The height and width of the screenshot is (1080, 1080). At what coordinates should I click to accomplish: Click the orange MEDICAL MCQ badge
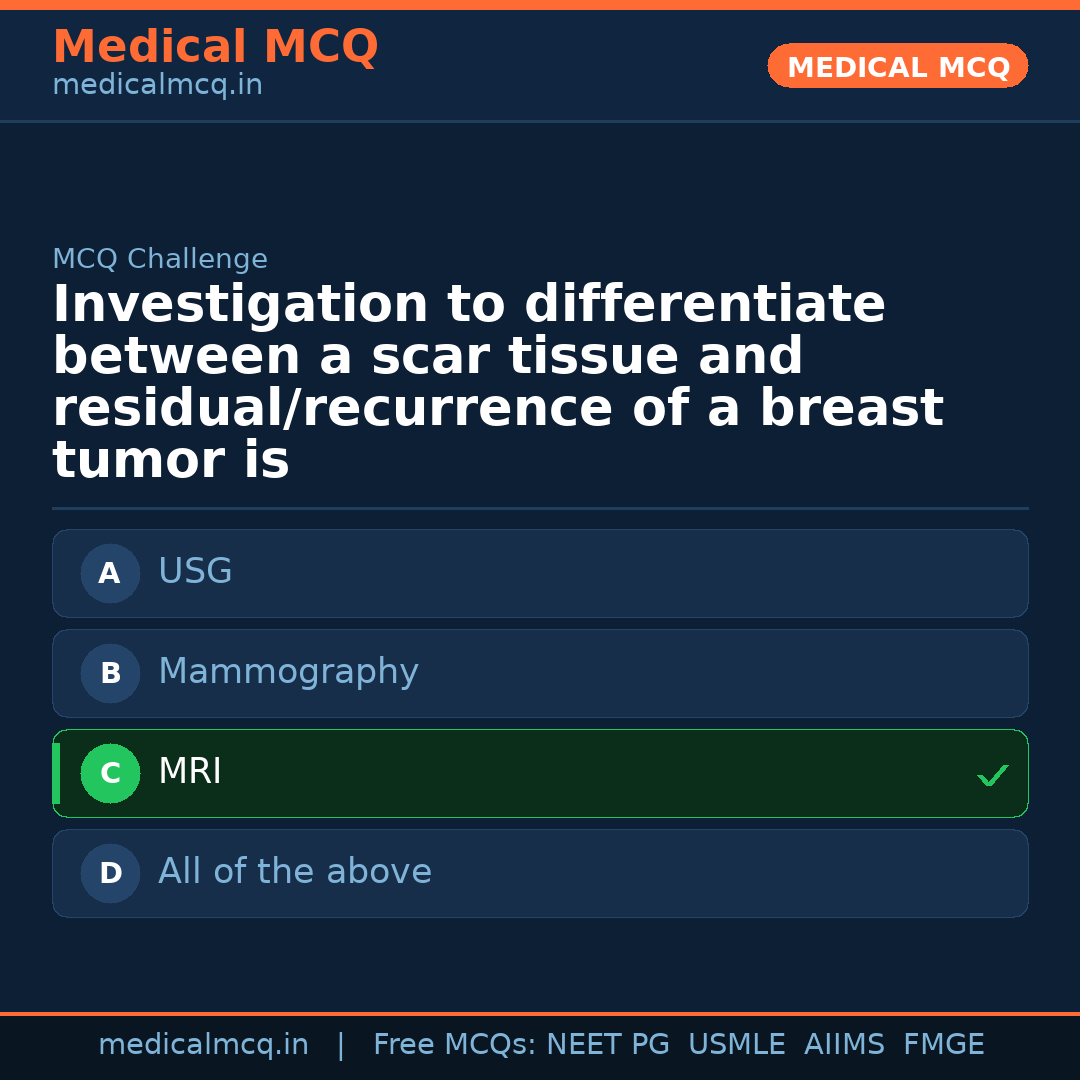(x=898, y=67)
